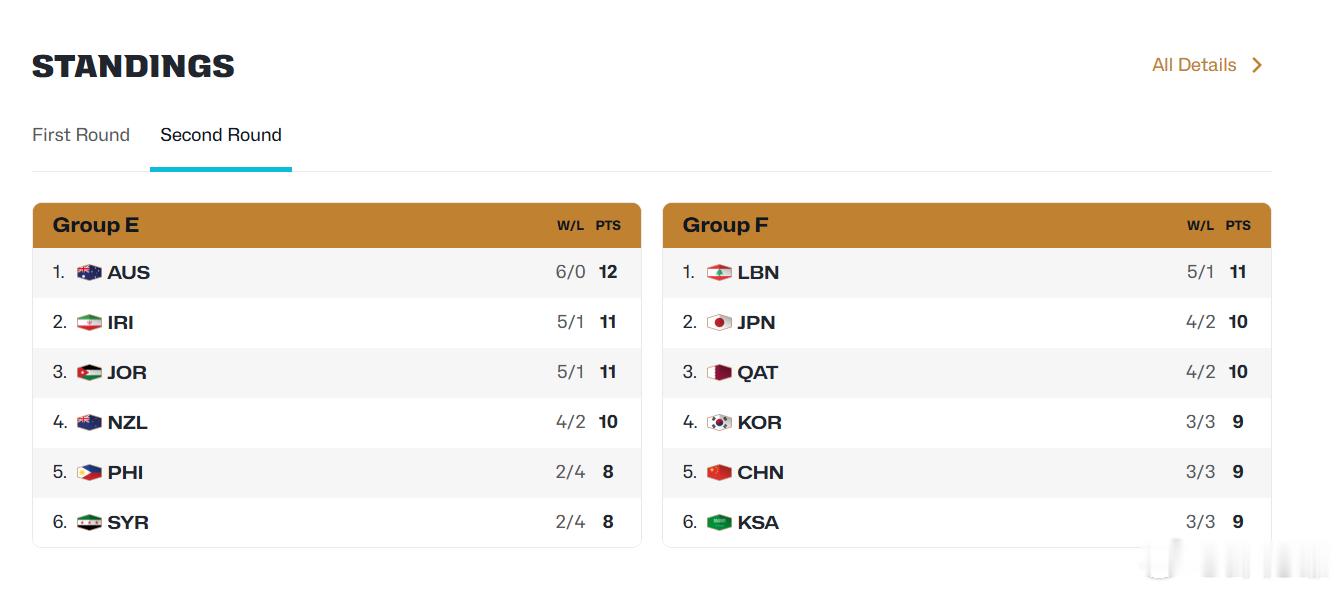
Task: Click the Saudi Arabia flag icon
Action: pos(719,522)
